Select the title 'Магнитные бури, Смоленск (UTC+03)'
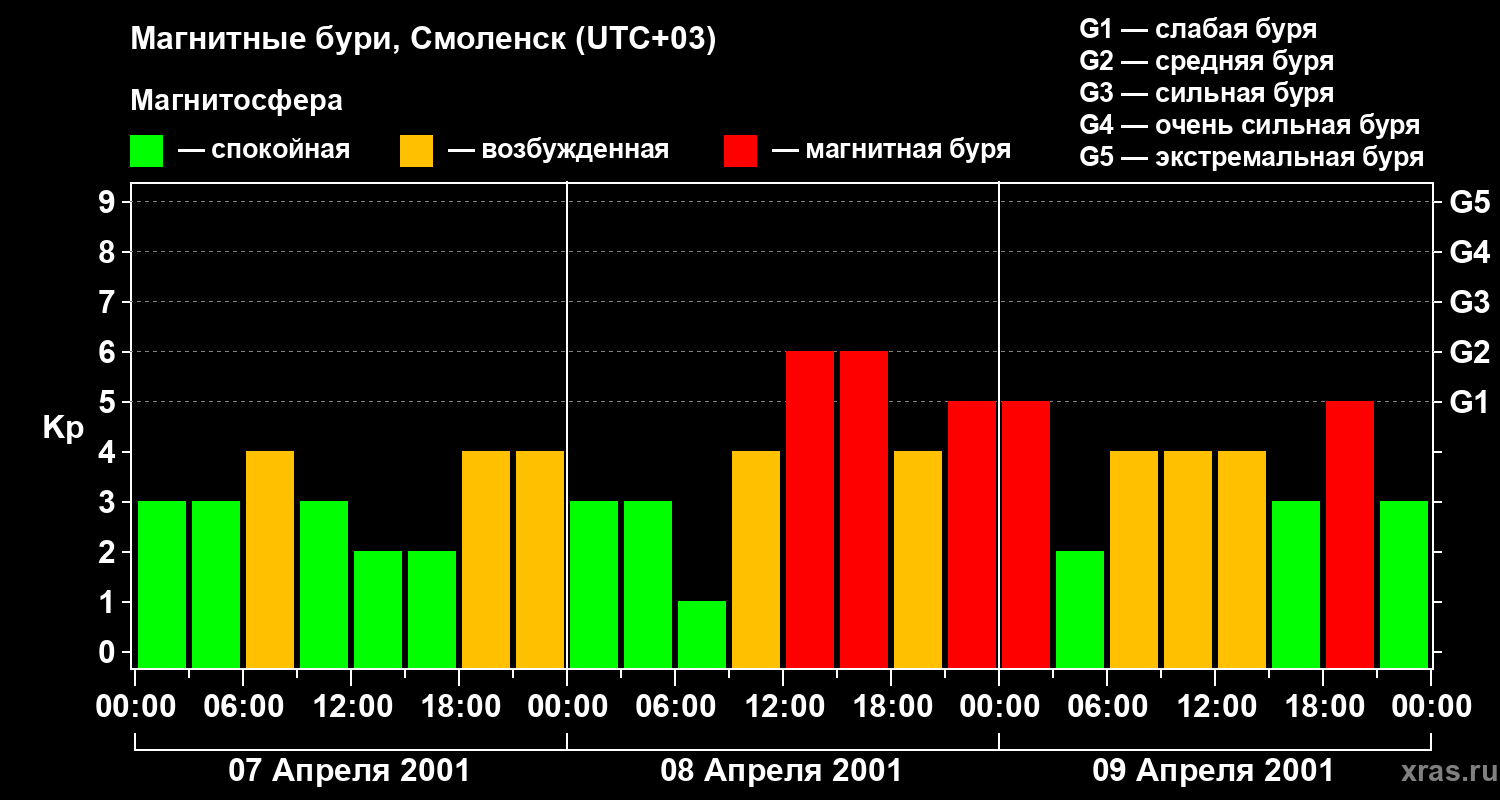Screen dimensions: 1500x800 coord(424,40)
